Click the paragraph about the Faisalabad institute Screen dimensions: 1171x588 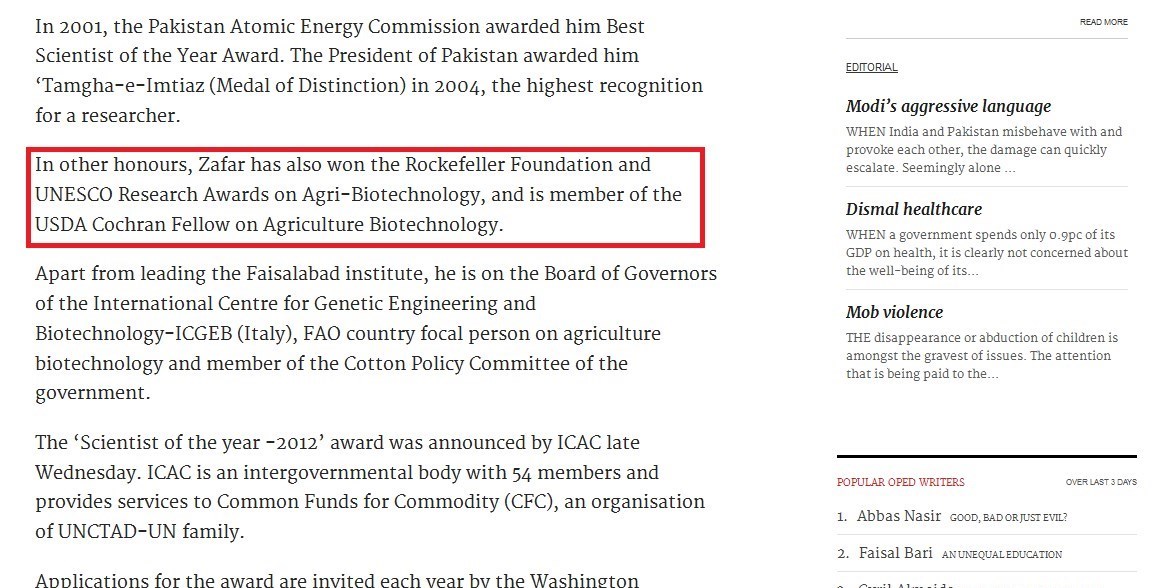click(375, 333)
